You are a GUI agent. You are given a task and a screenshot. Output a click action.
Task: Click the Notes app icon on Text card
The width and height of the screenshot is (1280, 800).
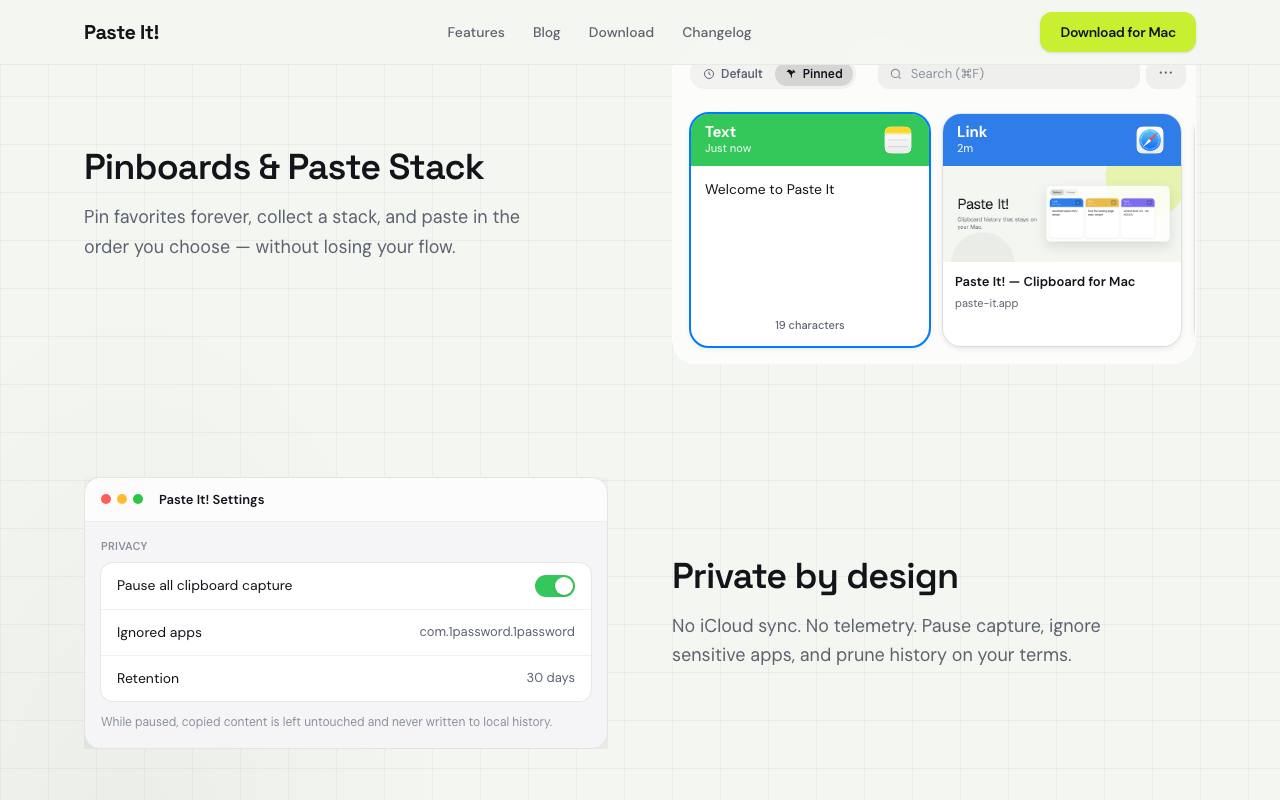pyautogui.click(x=898, y=140)
